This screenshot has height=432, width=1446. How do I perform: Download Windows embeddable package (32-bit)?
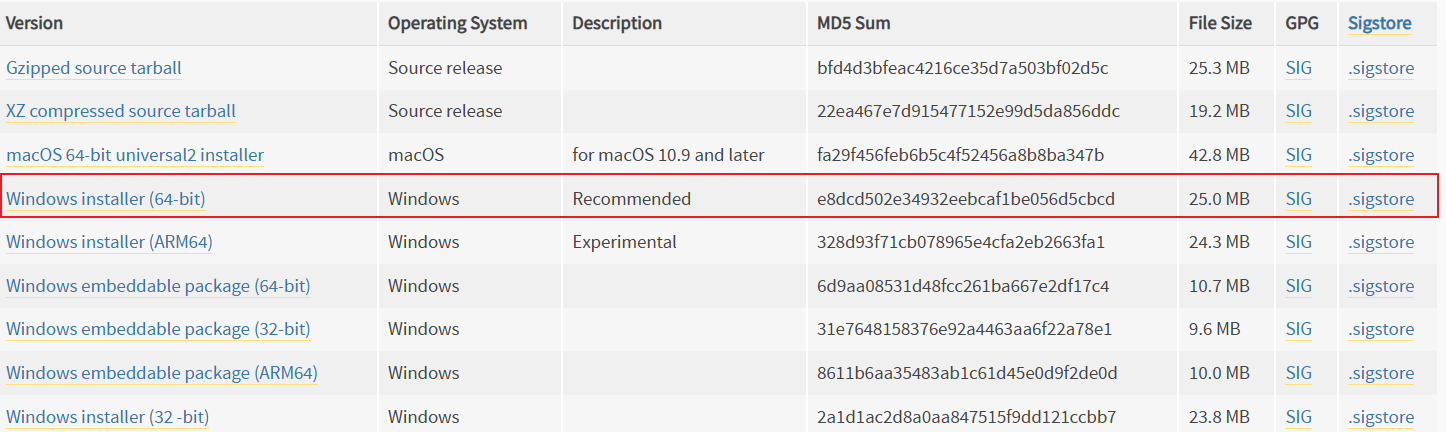point(158,329)
